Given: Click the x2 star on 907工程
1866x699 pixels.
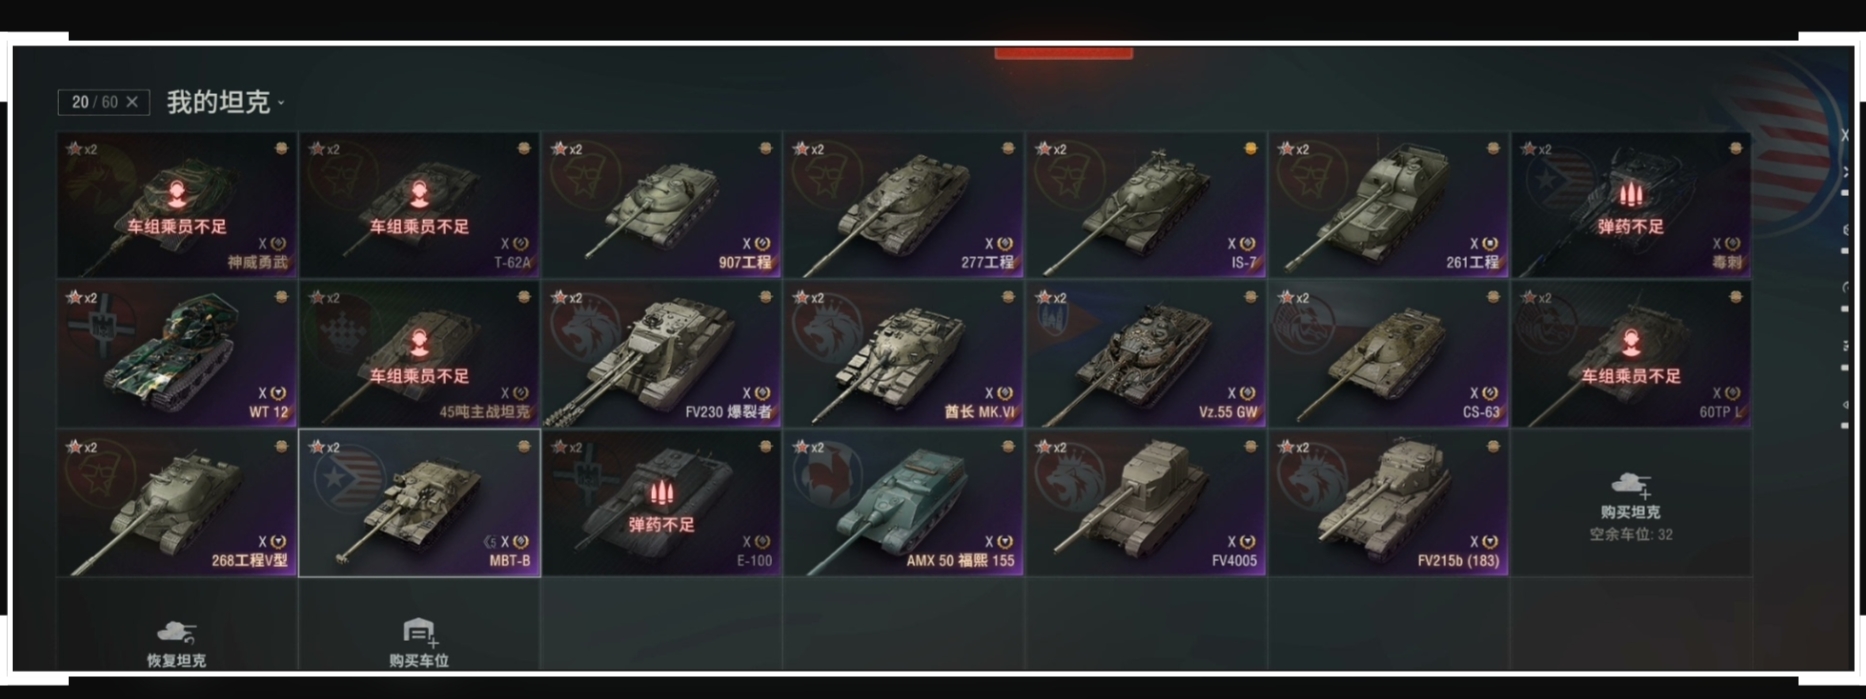Looking at the screenshot, I should click(x=563, y=149).
